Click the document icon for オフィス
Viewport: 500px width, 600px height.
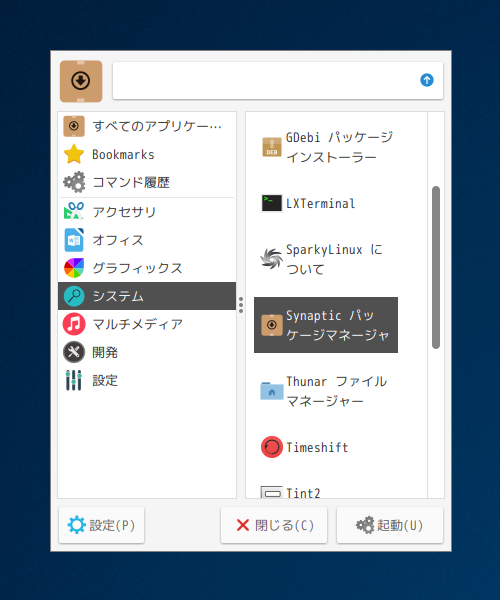pyautogui.click(x=74, y=240)
